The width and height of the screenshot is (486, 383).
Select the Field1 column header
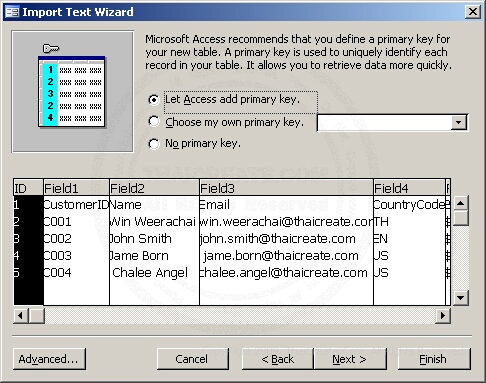(x=76, y=188)
